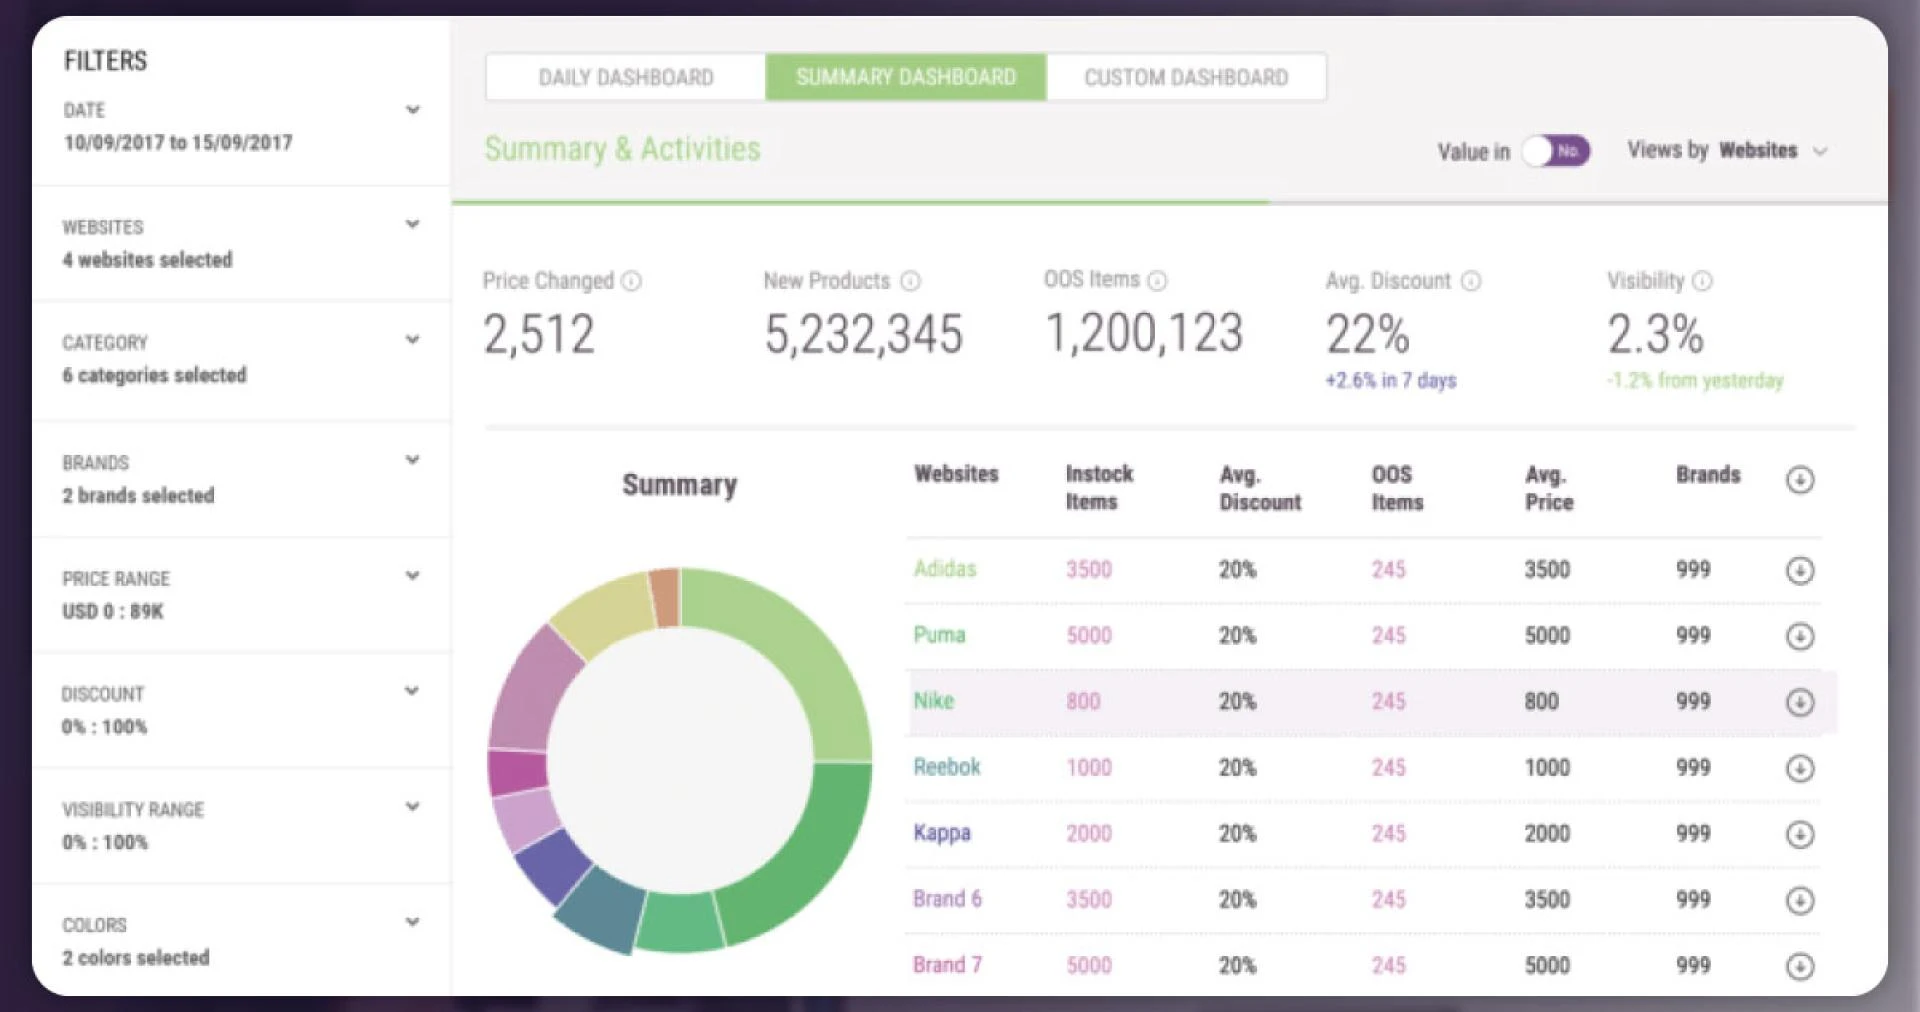
Task: Open the Visibility metric info icon
Action: pos(1703,281)
